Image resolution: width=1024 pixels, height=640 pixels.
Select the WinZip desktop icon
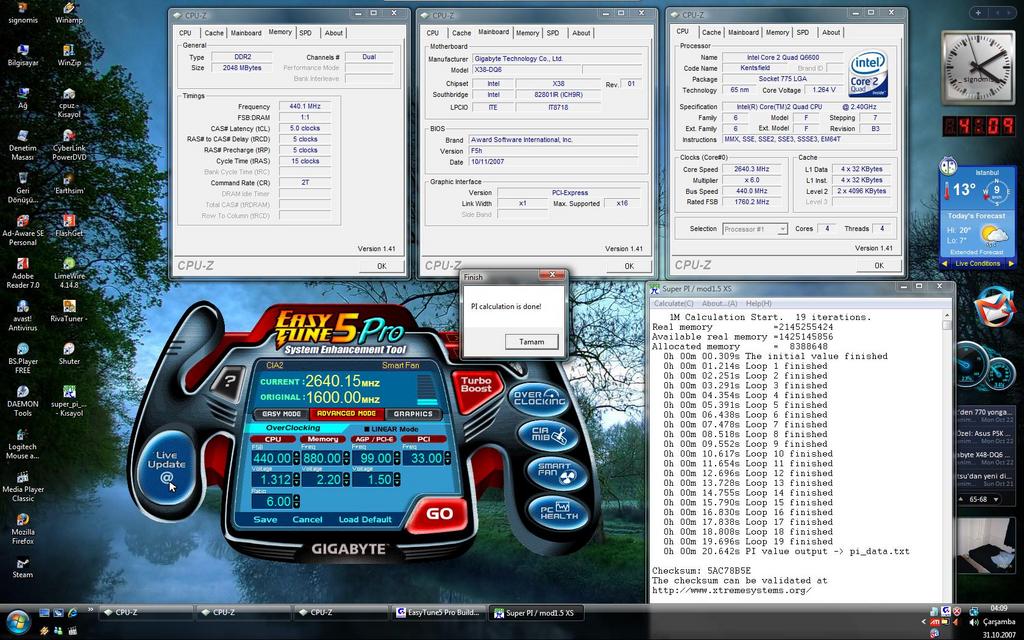tap(69, 56)
